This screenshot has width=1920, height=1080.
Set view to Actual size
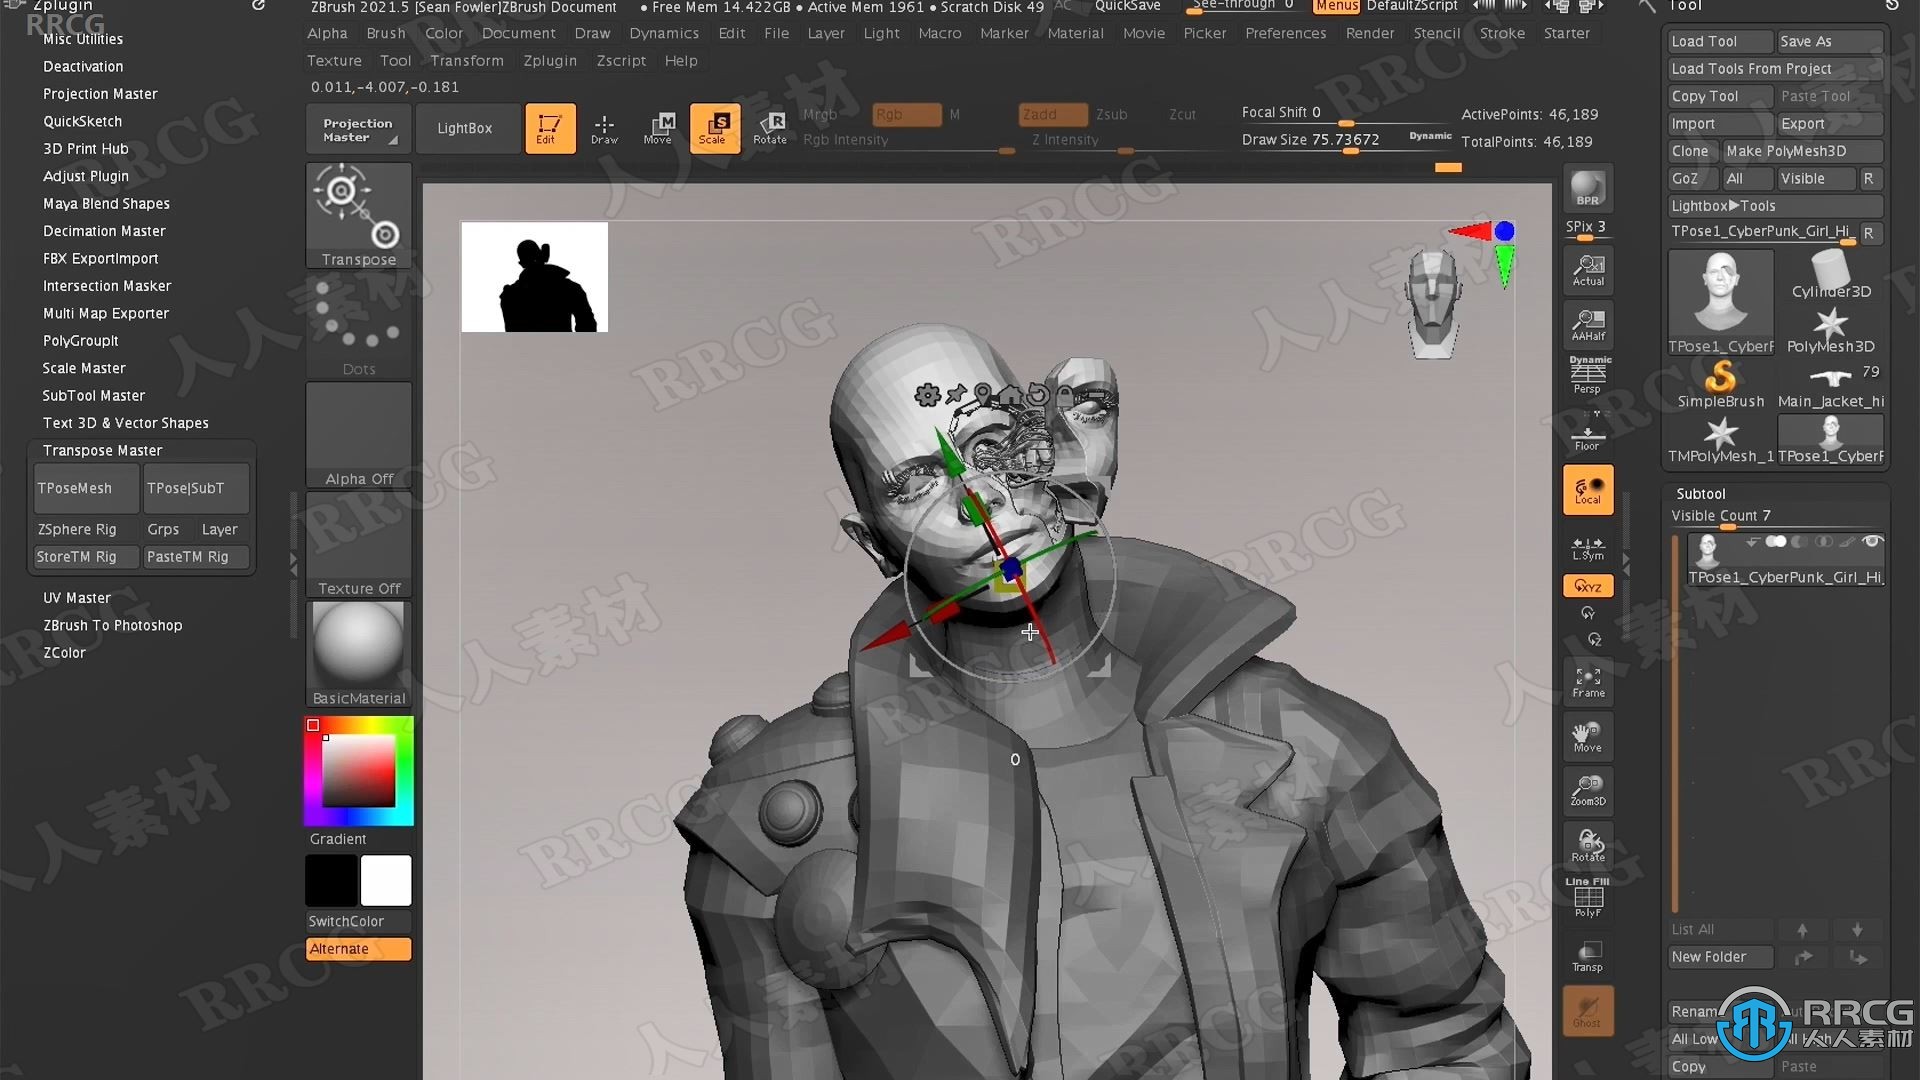tap(1588, 269)
